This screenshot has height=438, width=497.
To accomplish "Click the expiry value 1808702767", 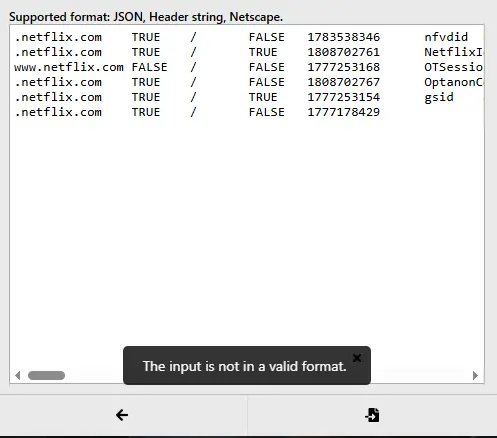I will 343,82.
